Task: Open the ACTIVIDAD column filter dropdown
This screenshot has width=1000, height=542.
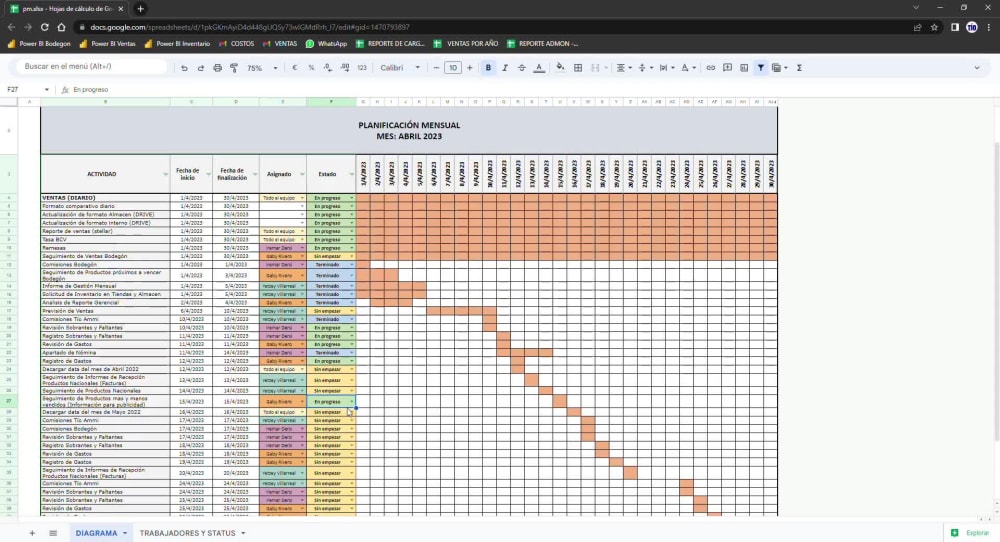Action: [x=165, y=174]
